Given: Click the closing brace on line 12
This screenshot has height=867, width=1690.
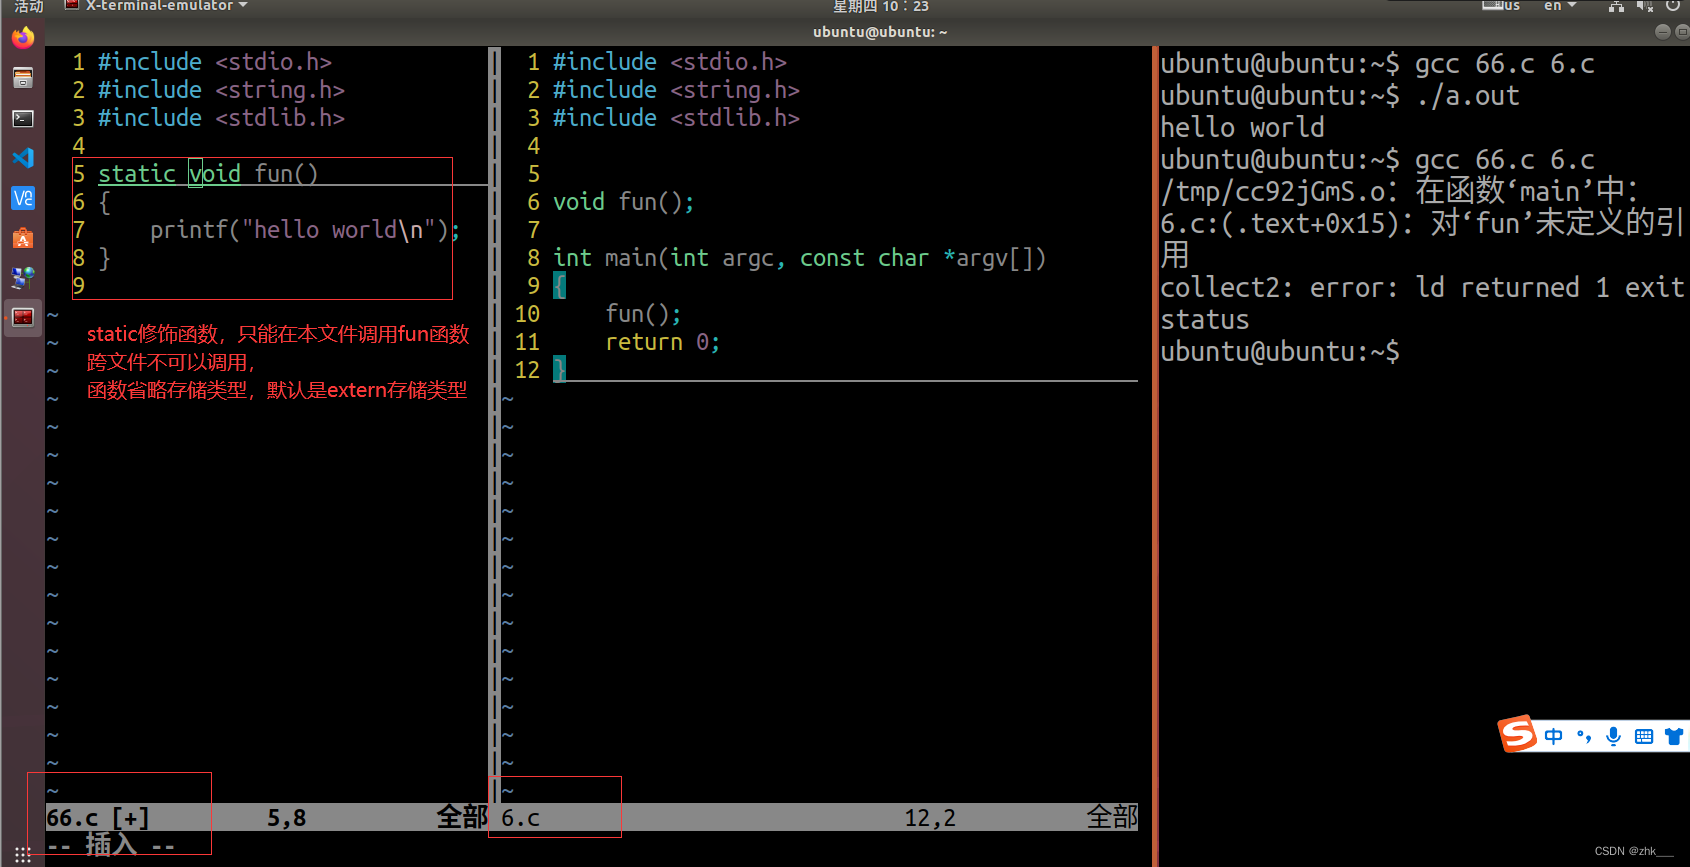Looking at the screenshot, I should 560,370.
